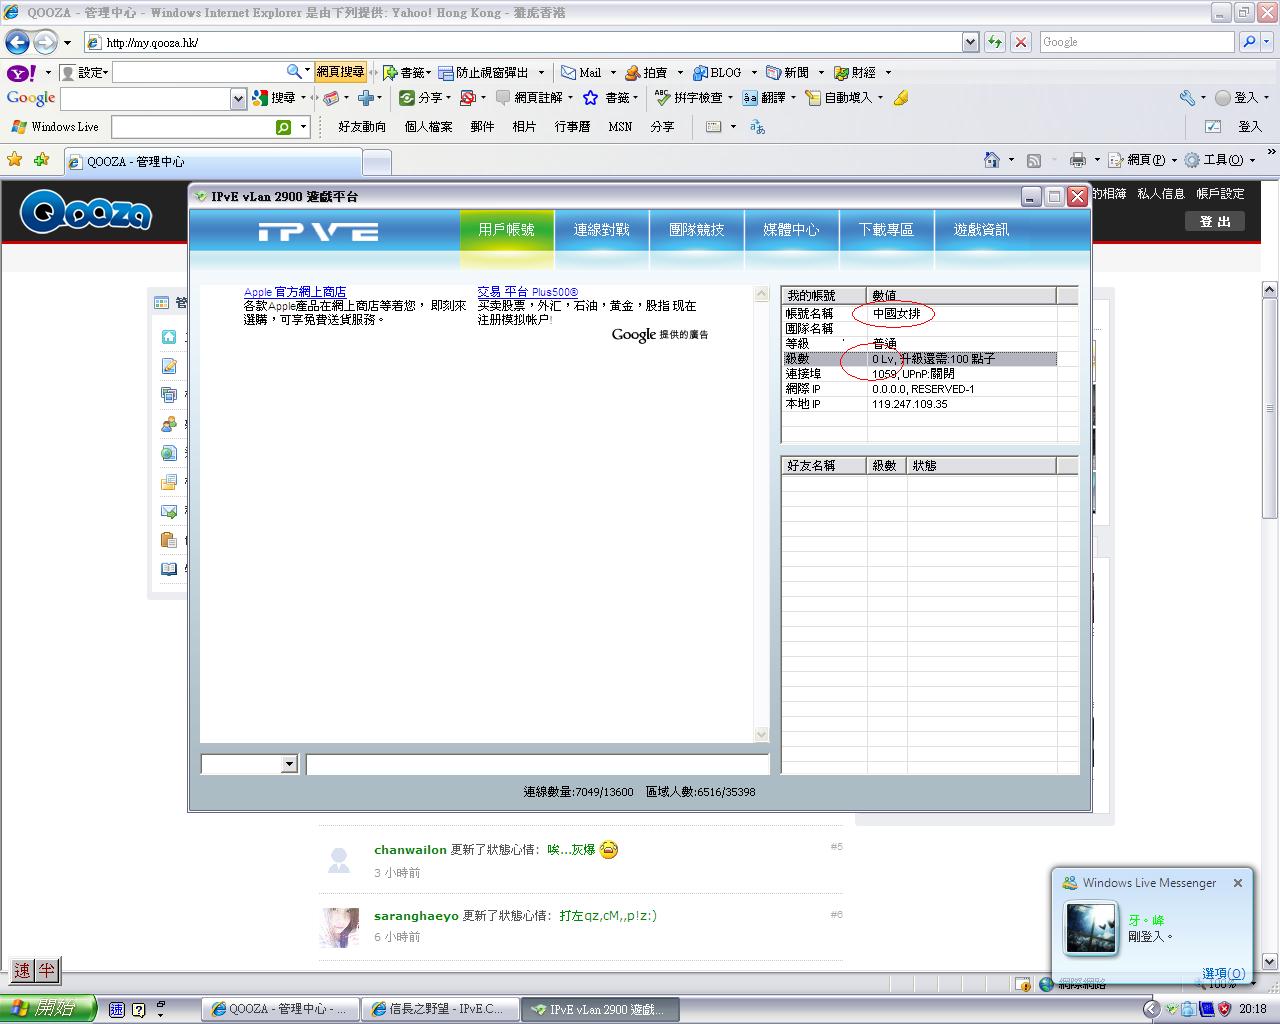Click the Google toolbar wrench settings icon
Screen dimensions: 1280x1024
coord(1187,98)
